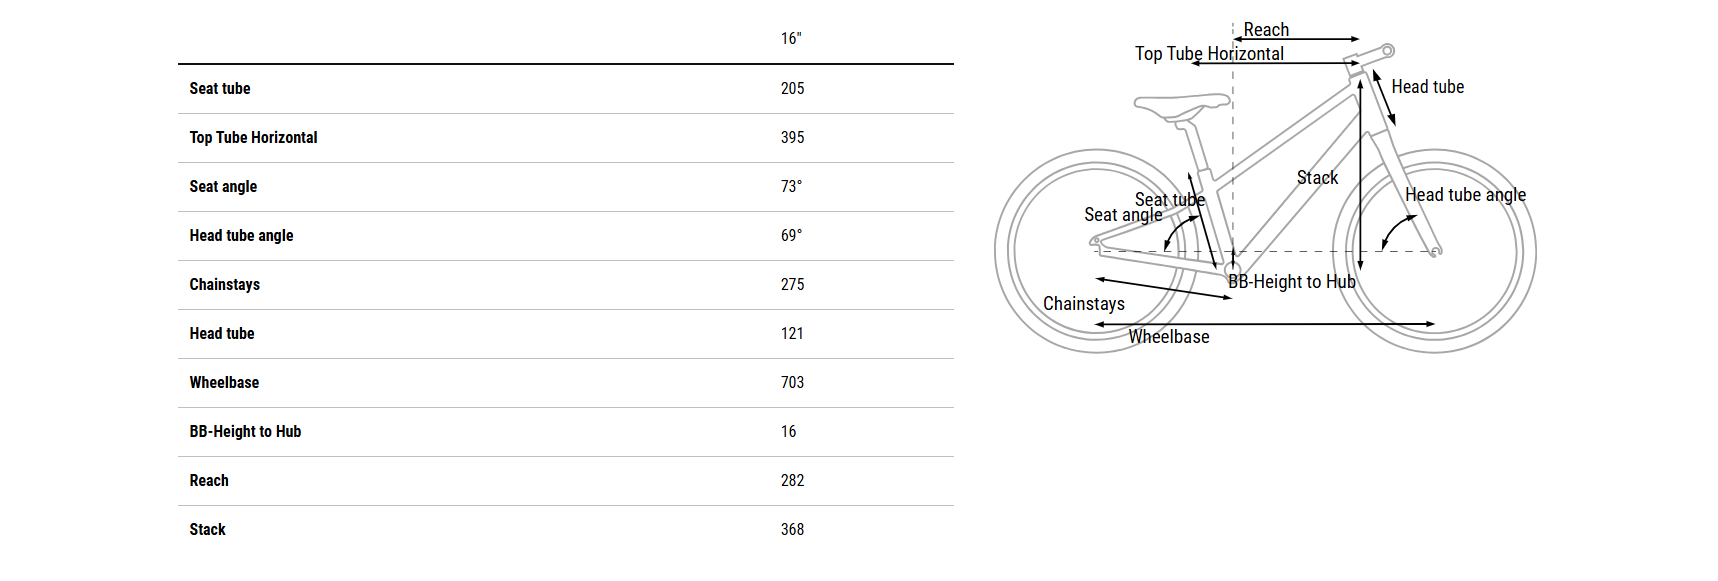Click the 69° head tube angle value

pos(791,236)
